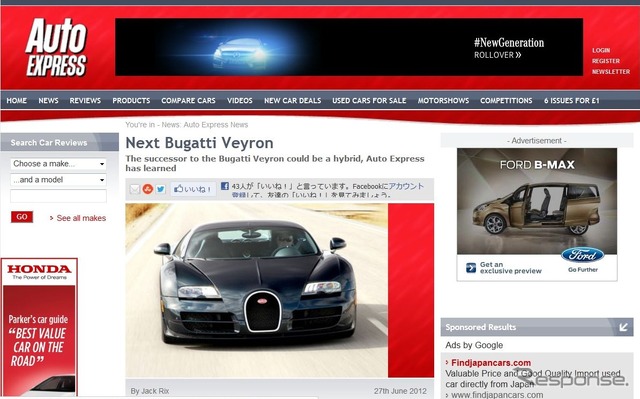Open the NEWS menu item
The width and height of the screenshot is (640, 399).
pos(48,100)
